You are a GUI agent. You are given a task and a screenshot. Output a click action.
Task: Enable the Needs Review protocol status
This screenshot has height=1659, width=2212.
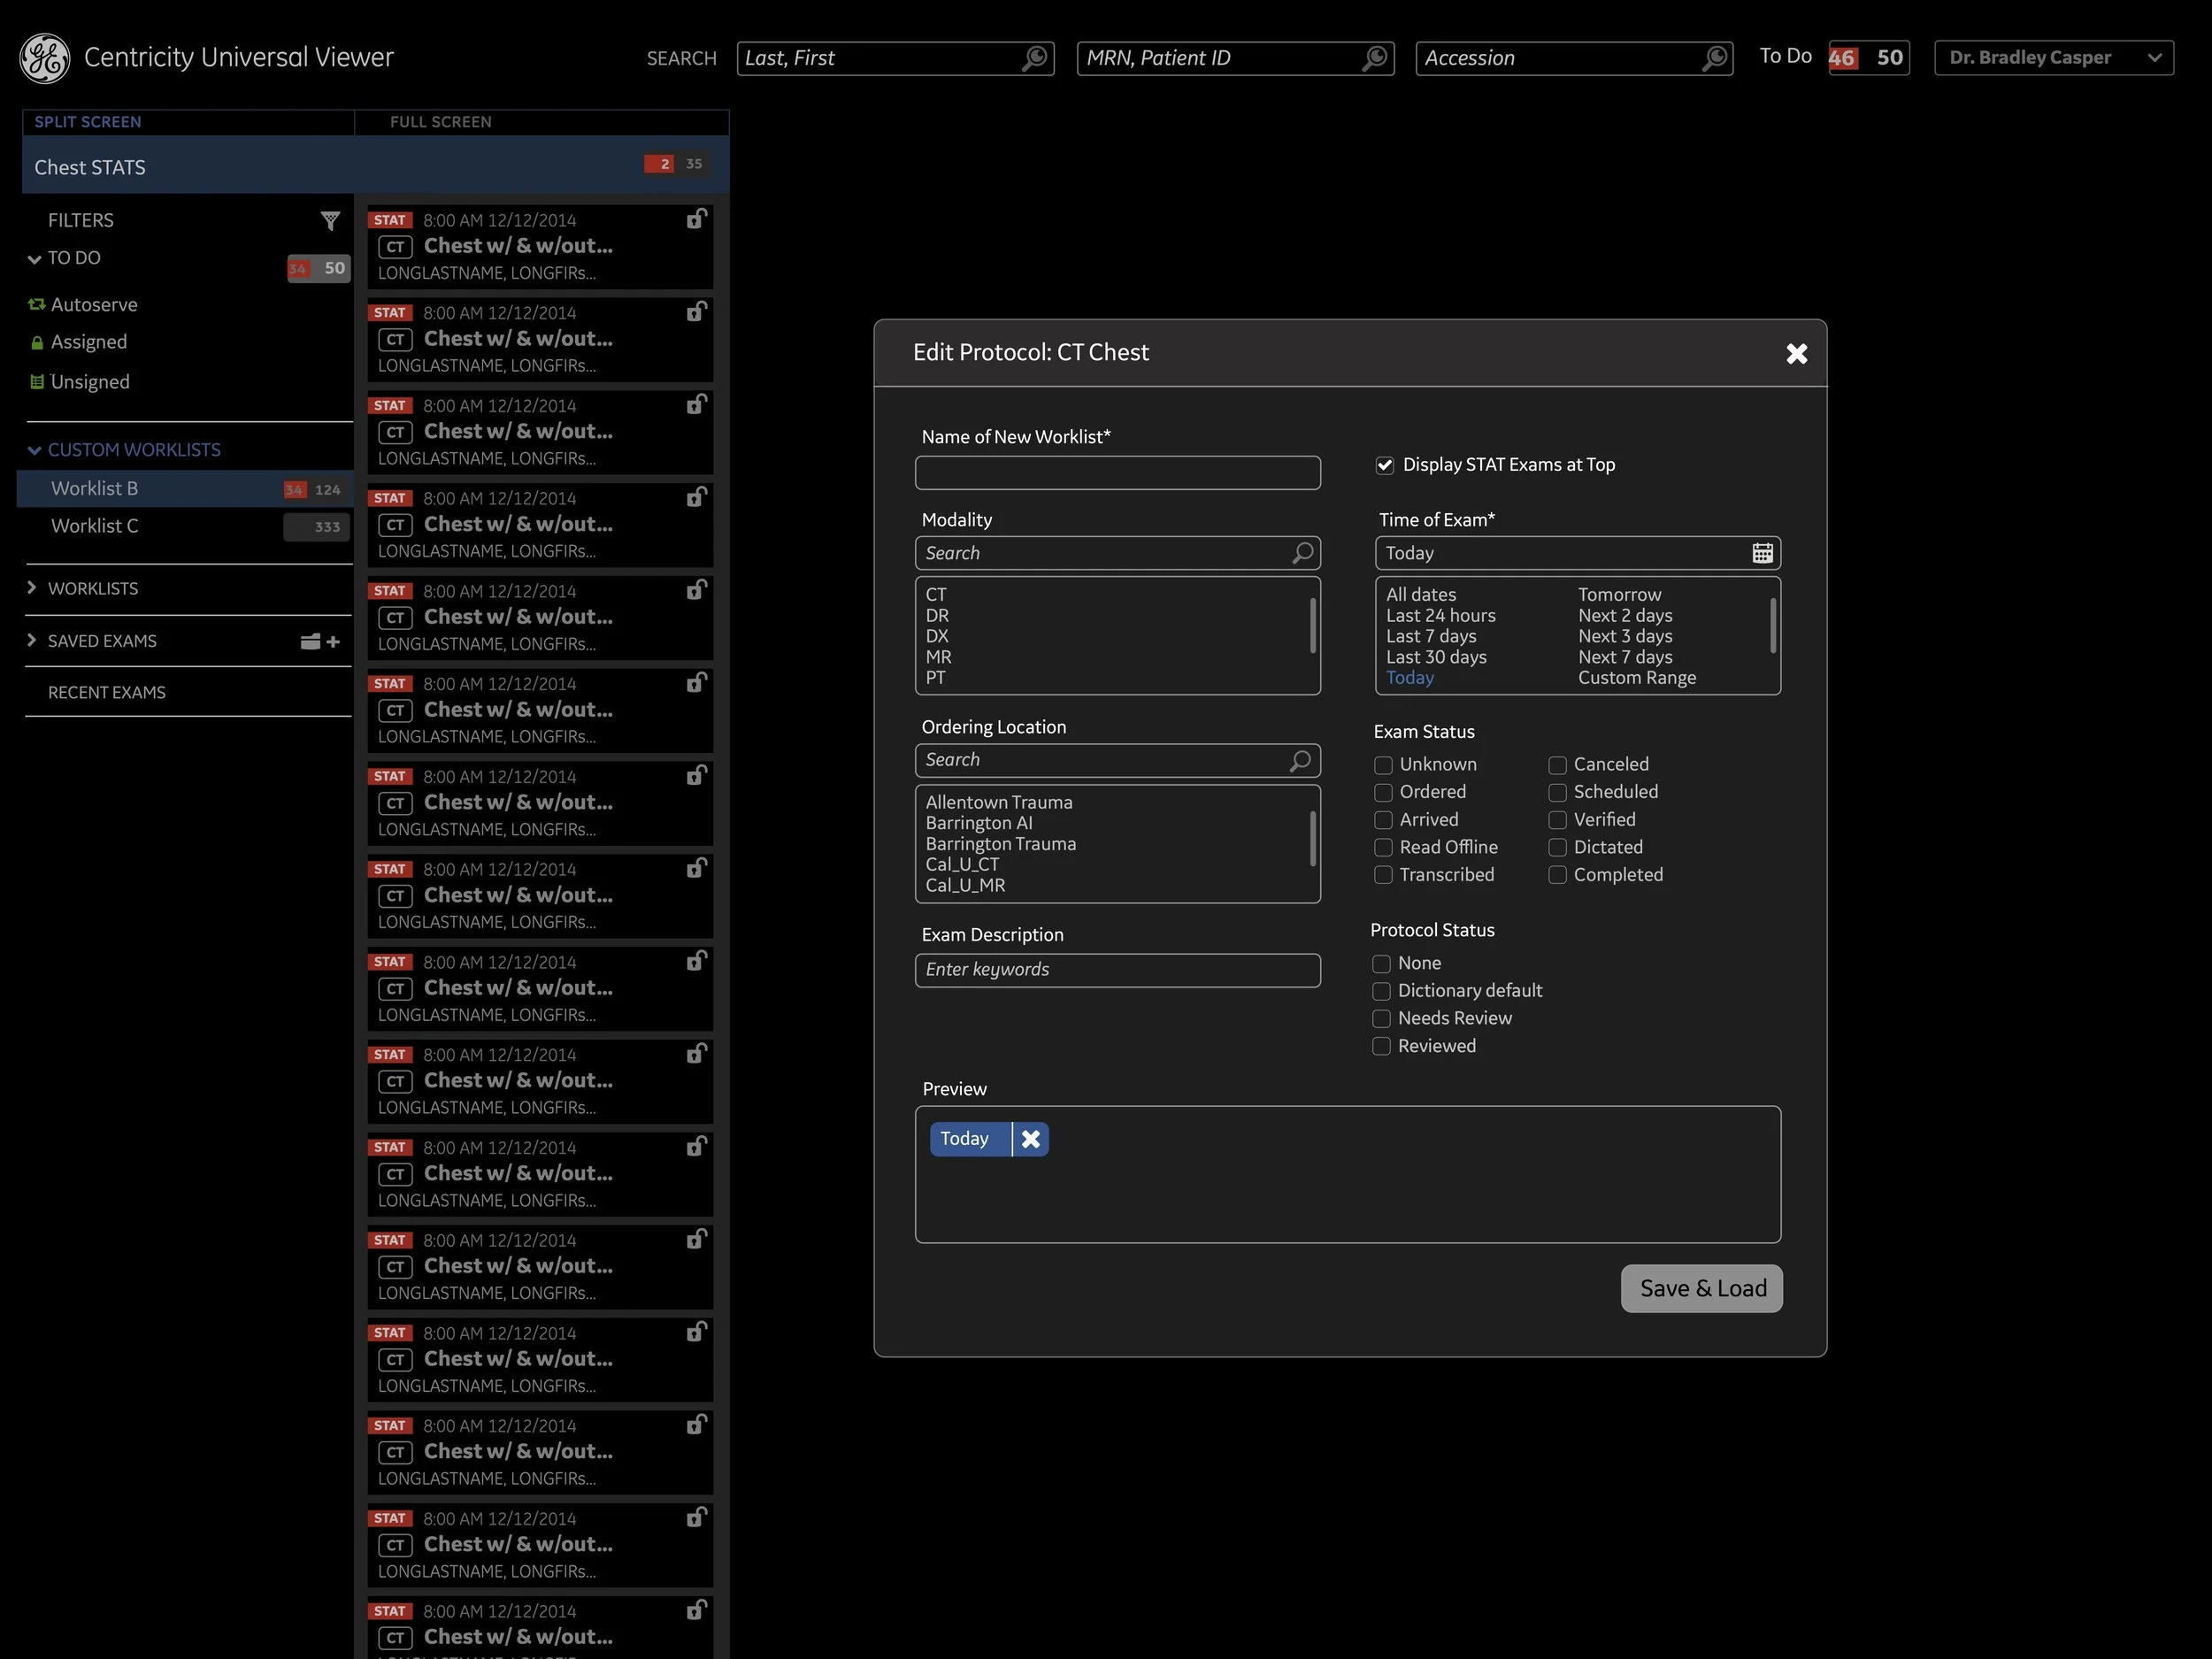(x=1381, y=1019)
